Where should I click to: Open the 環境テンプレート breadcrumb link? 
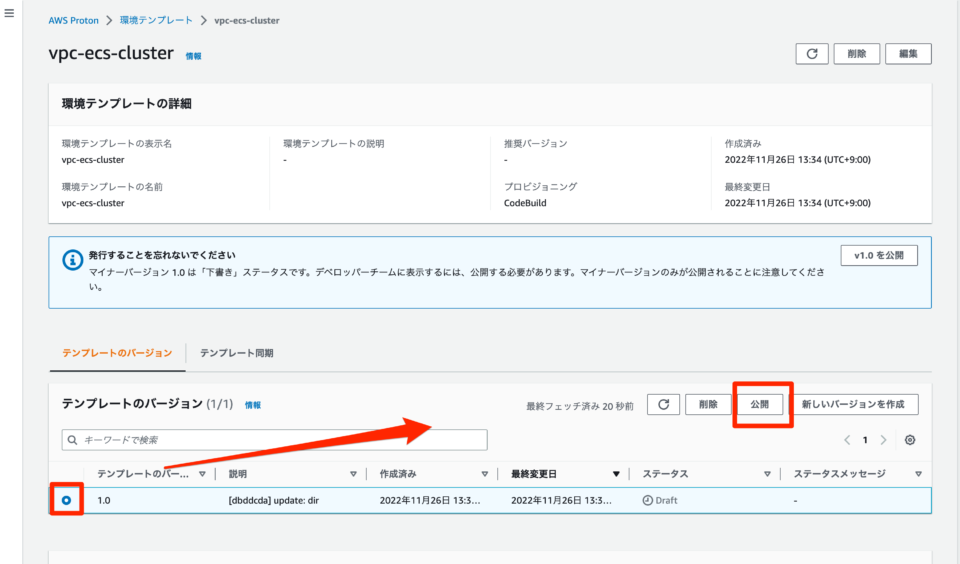point(156,20)
